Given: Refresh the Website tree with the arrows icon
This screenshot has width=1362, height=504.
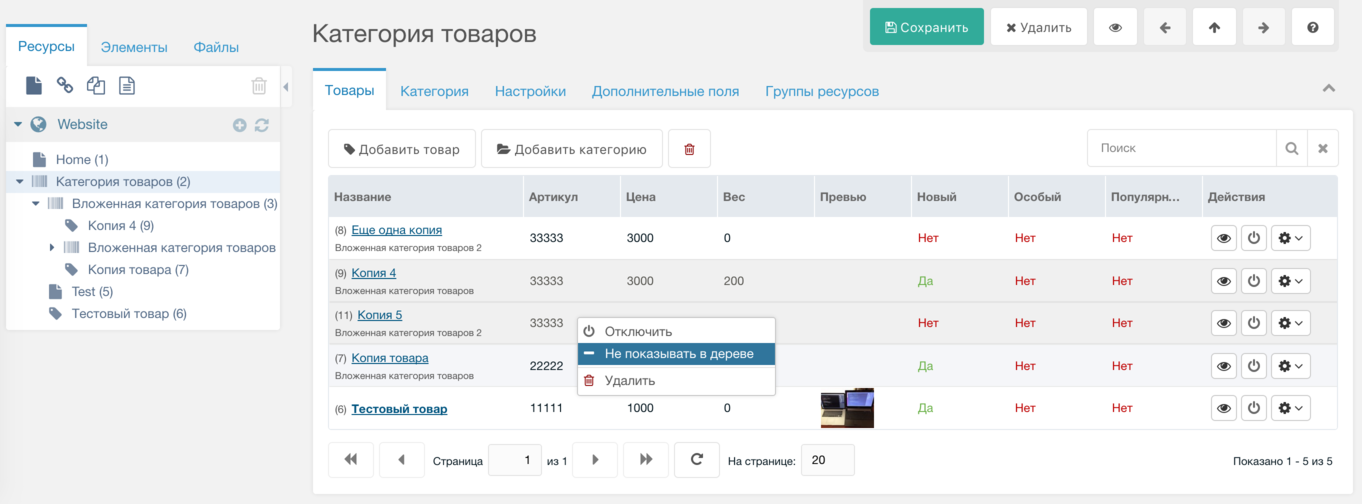Looking at the screenshot, I should [x=262, y=125].
